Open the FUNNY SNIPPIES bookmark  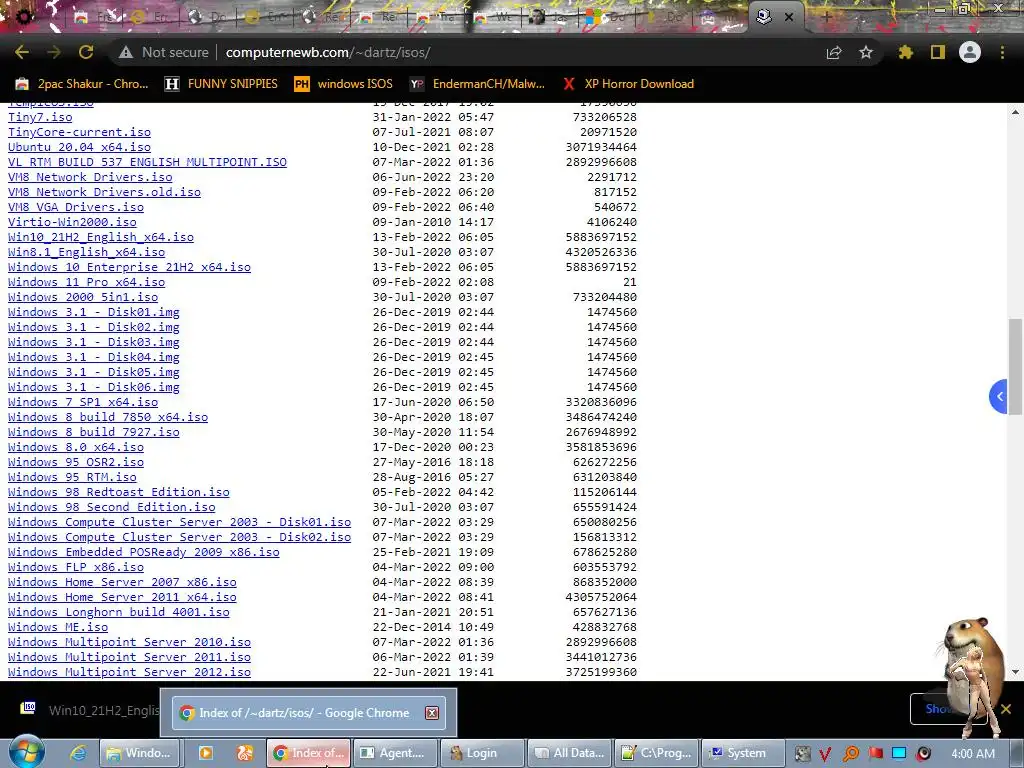click(x=221, y=84)
